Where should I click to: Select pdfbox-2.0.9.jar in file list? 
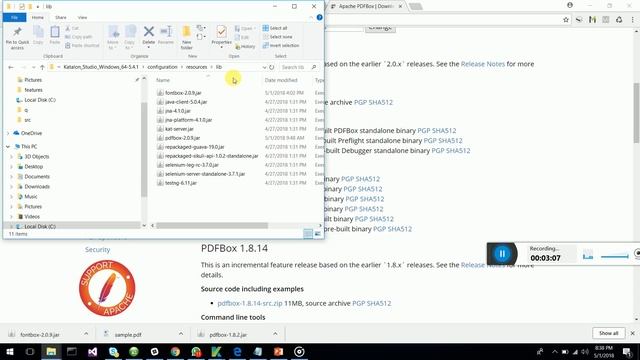pyautogui.click(x=182, y=138)
